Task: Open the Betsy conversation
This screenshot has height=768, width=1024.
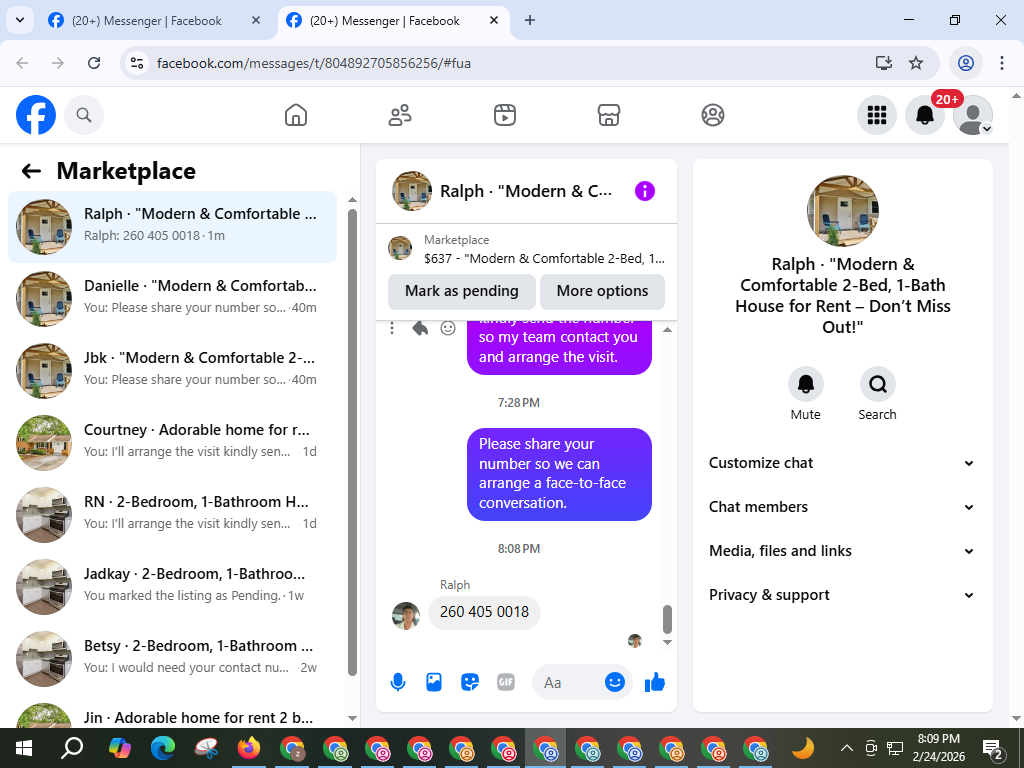Action: point(172,658)
